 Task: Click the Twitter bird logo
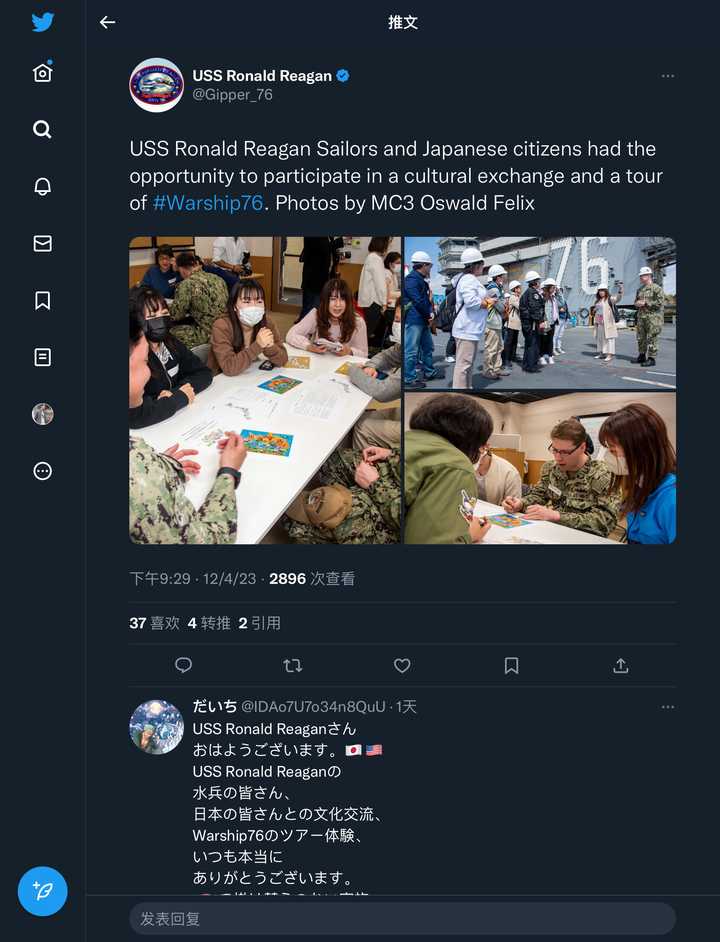tap(43, 22)
